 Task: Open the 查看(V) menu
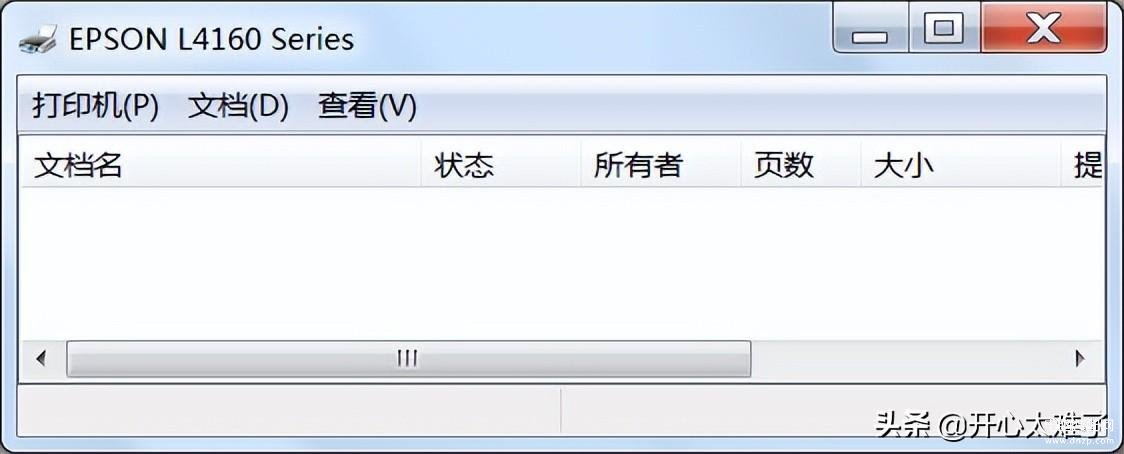coord(367,107)
